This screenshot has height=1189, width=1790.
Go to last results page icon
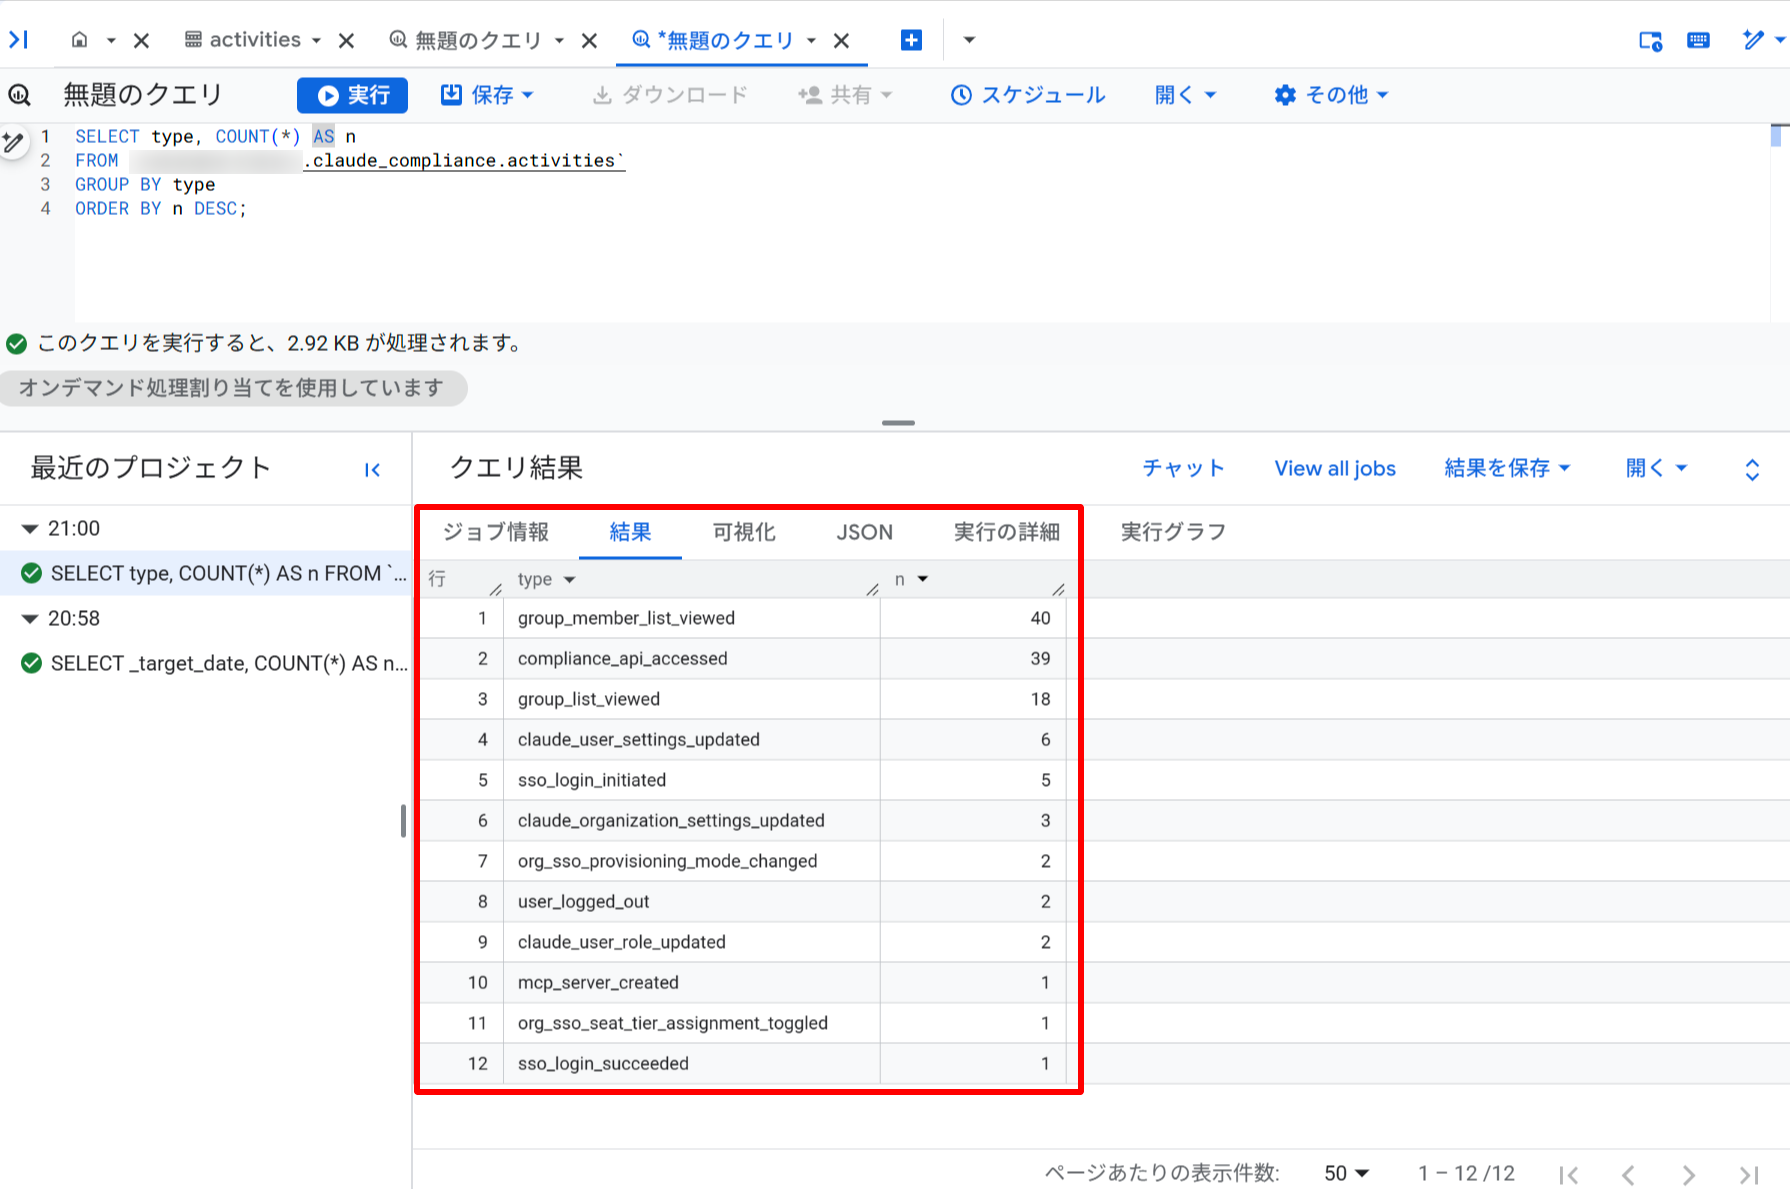[x=1749, y=1175]
